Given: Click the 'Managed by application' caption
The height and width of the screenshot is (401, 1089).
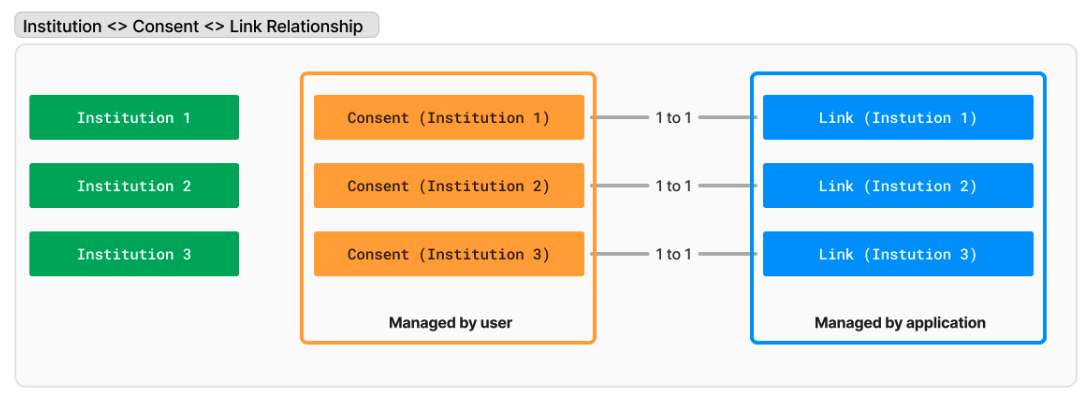Looking at the screenshot, I should pyautogui.click(x=899, y=322).
